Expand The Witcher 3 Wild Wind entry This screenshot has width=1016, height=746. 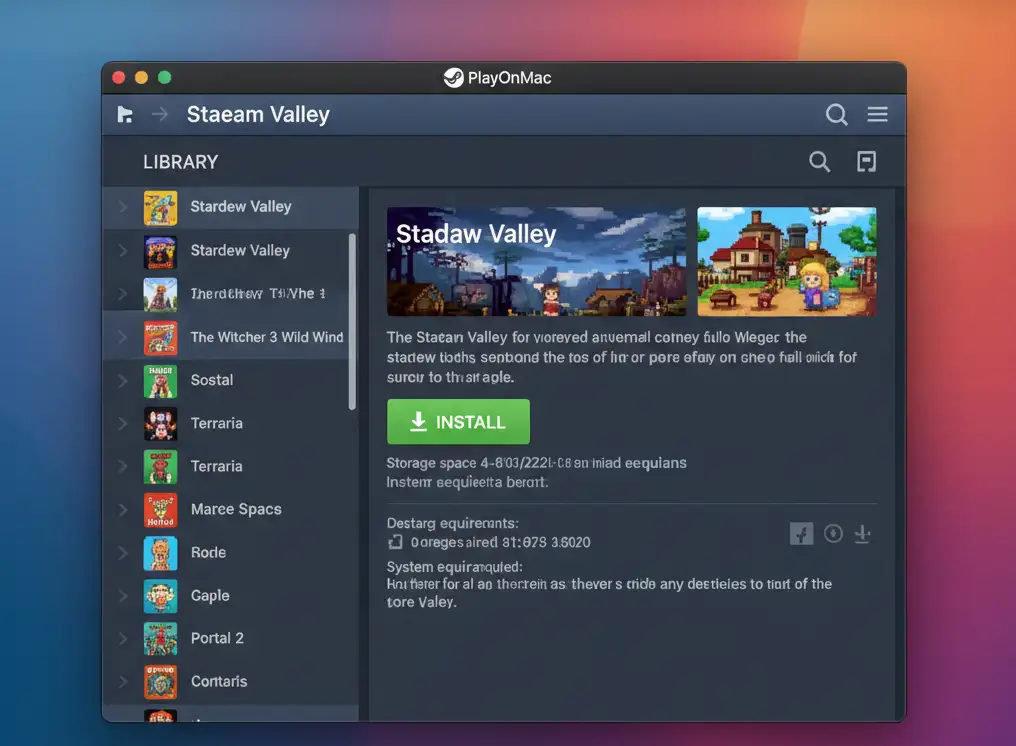[120, 337]
